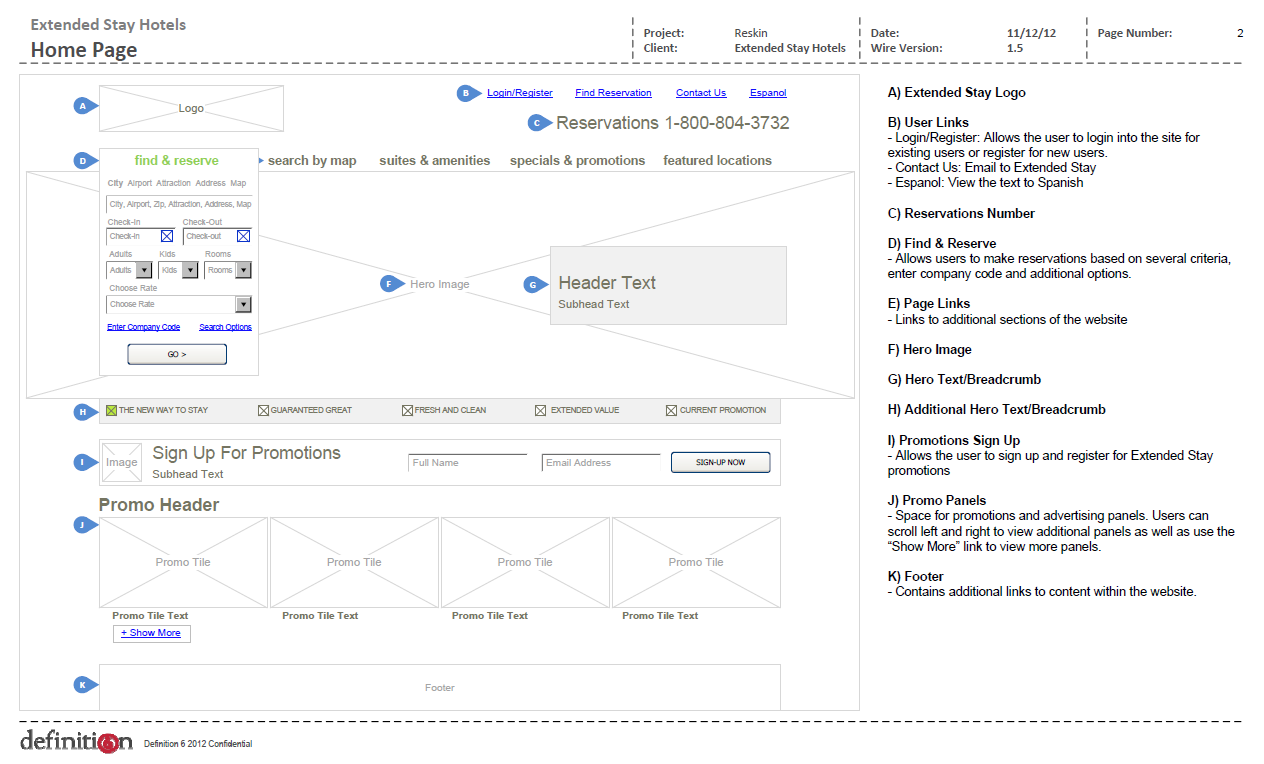Toggle the EXTENDED VALUE checkbox
This screenshot has width=1264, height=764.
(541, 410)
